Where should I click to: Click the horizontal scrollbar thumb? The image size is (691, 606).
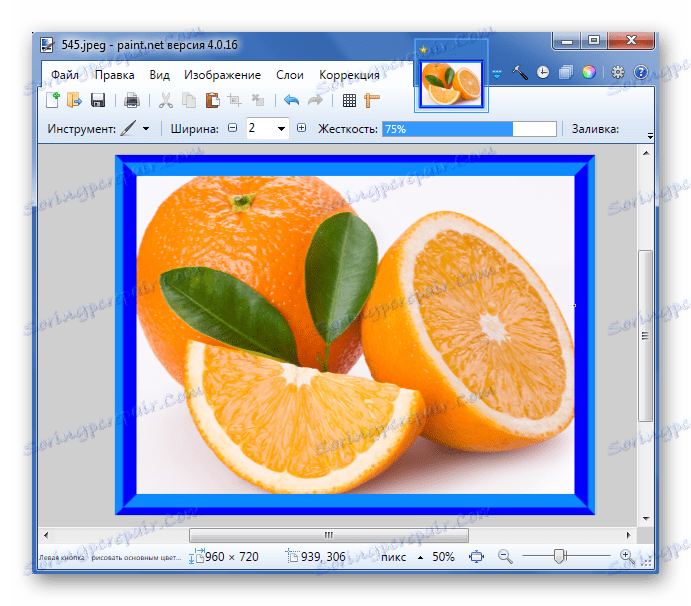pos(329,535)
